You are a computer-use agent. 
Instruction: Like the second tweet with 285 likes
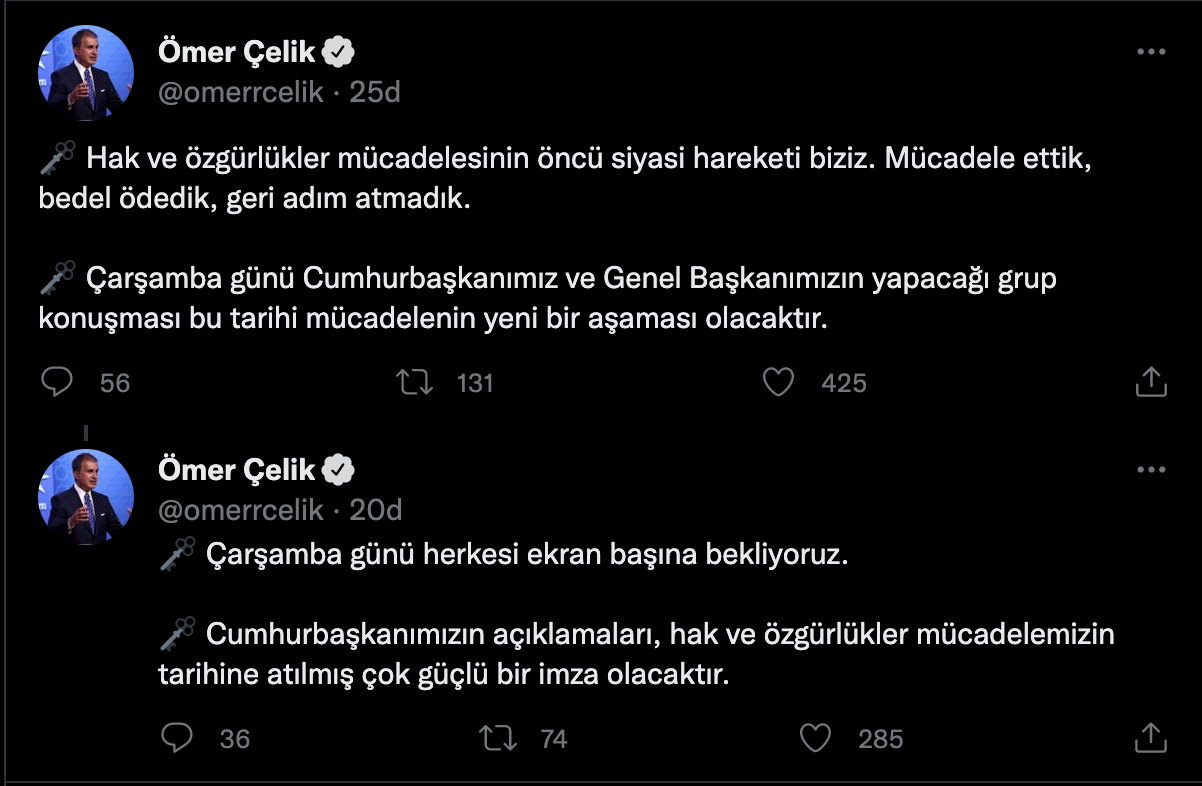[816, 738]
